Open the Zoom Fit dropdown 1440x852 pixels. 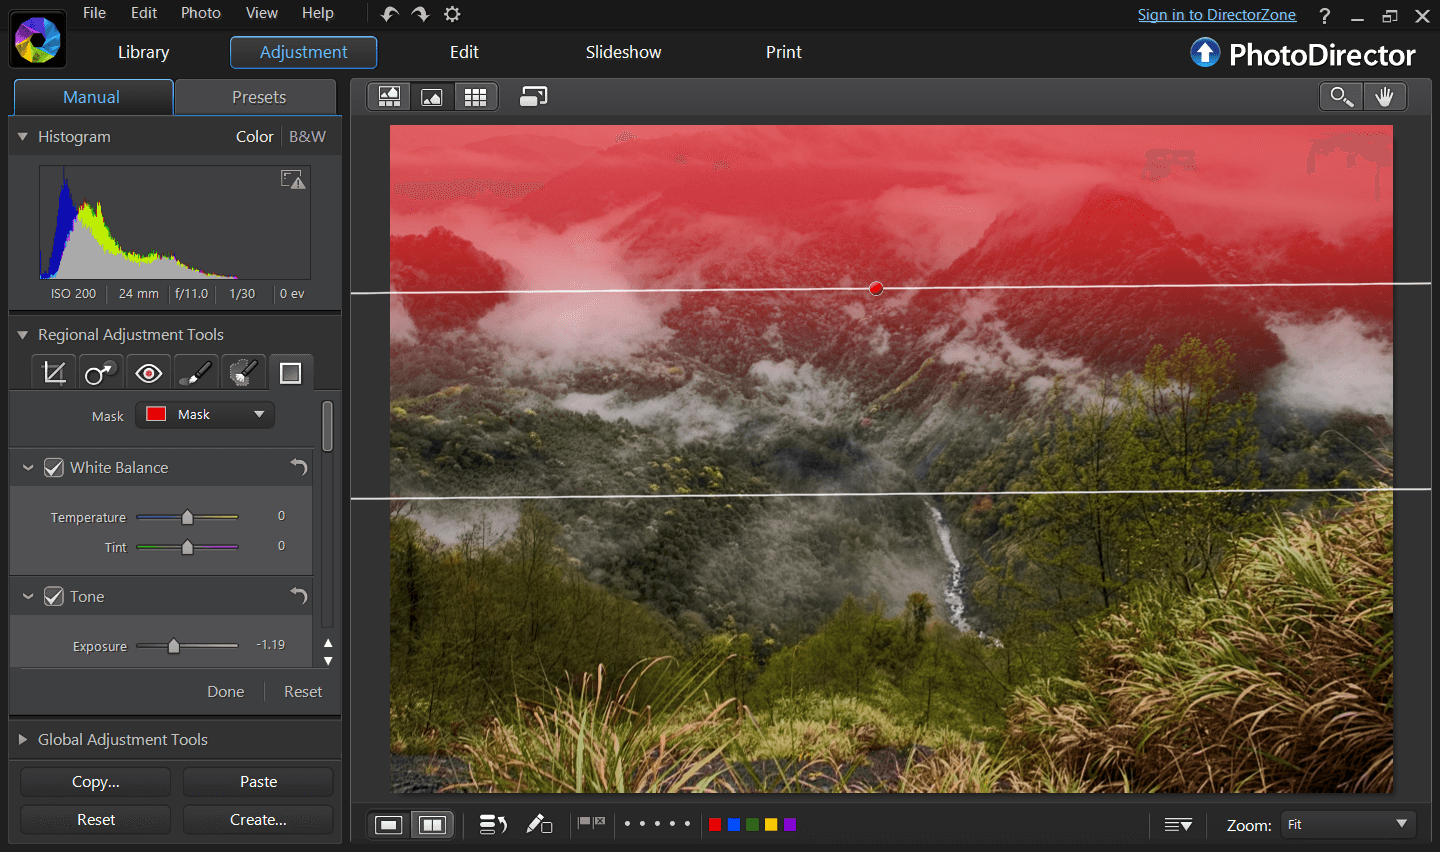1348,824
